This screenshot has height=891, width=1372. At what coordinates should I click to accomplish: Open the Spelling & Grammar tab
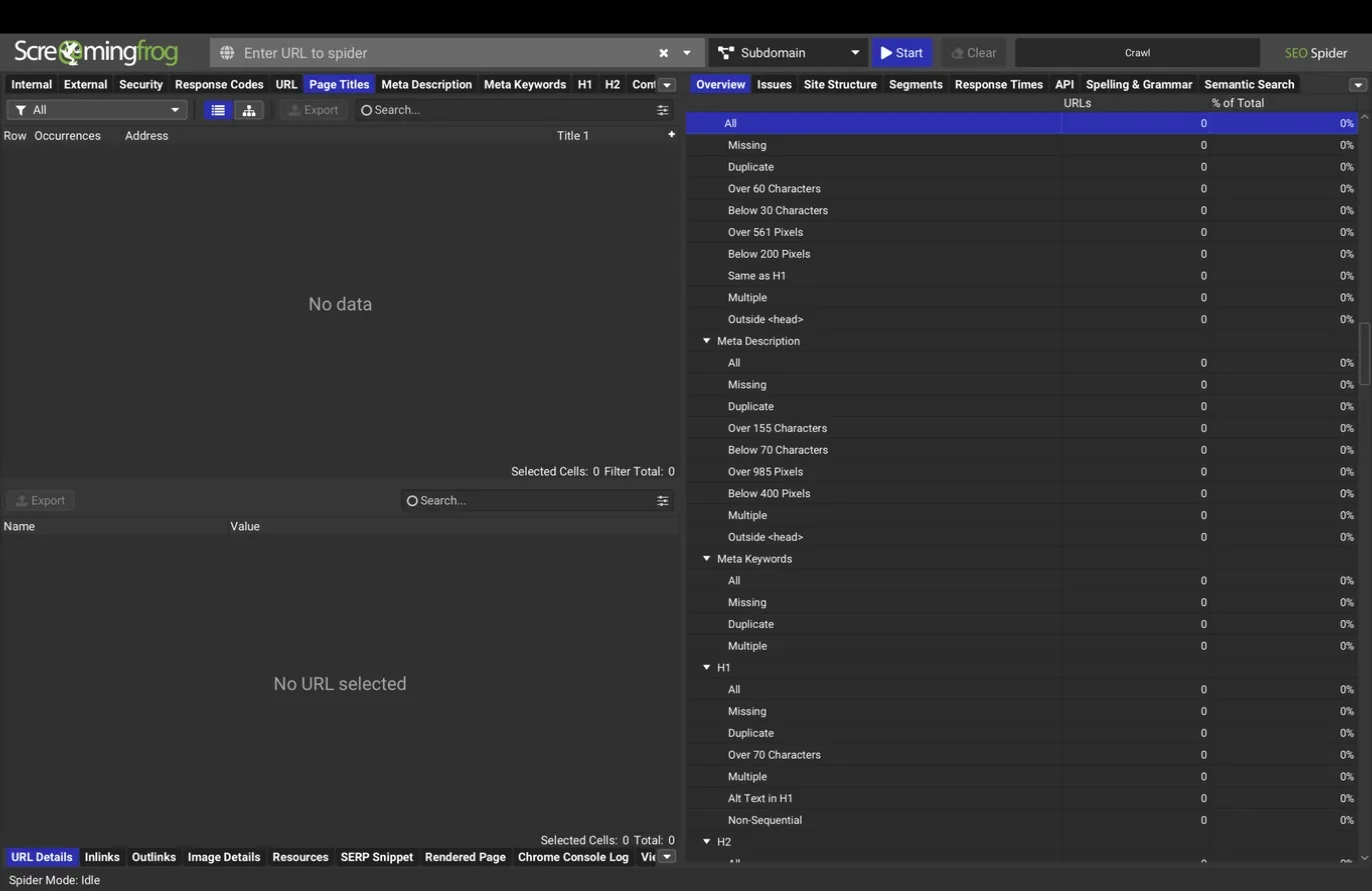coord(1139,85)
